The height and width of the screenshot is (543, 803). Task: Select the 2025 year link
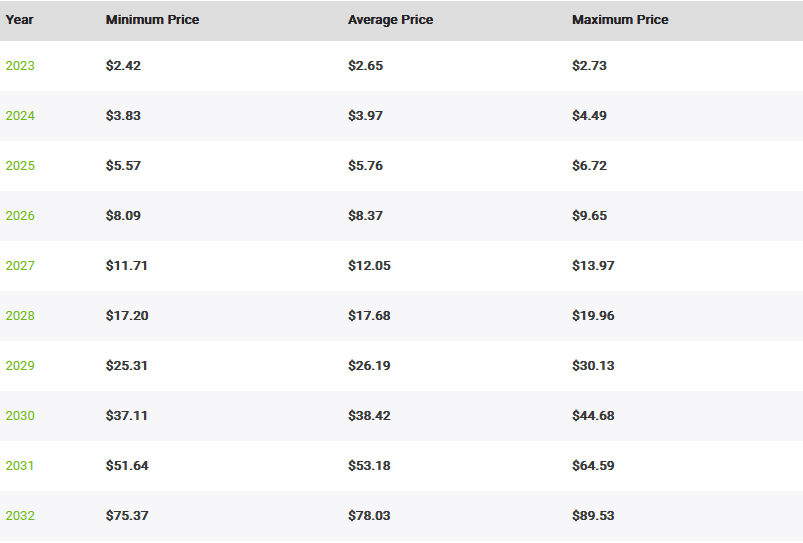20,166
